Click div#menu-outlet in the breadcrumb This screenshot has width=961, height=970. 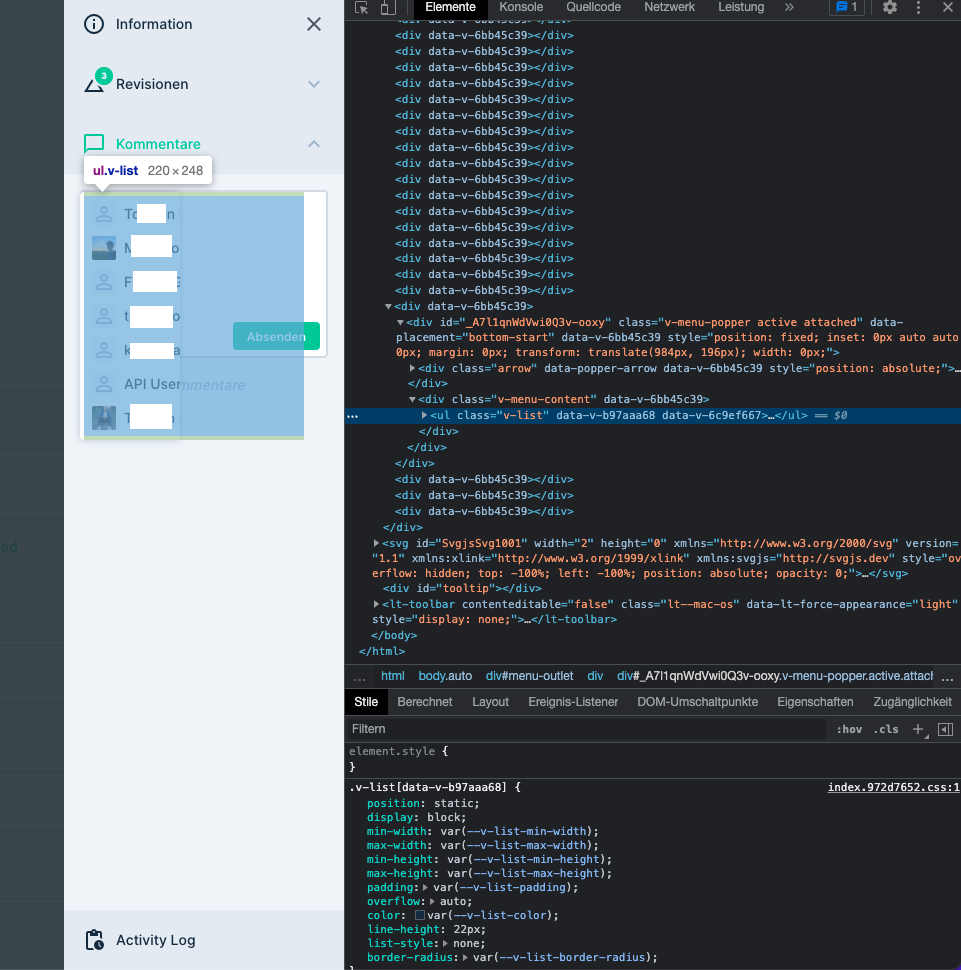(529, 676)
